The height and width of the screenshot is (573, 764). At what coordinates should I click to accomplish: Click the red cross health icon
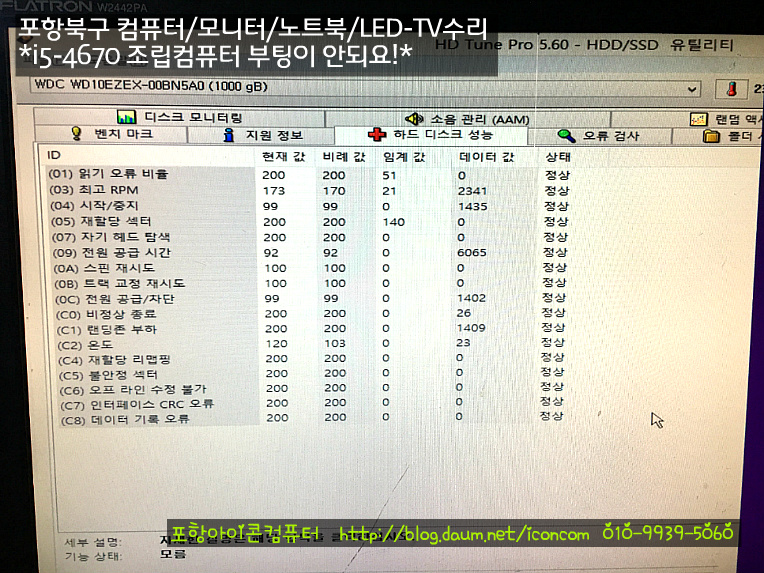(377, 134)
